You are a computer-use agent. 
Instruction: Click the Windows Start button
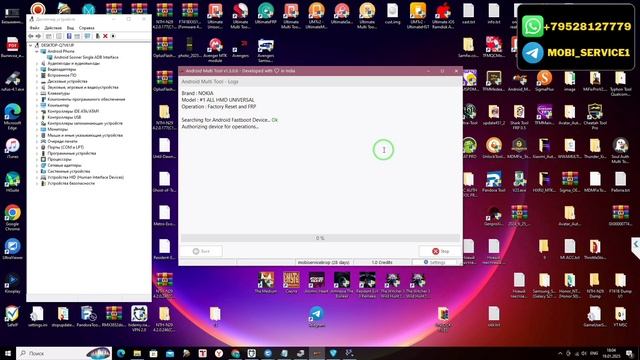[x=7, y=353]
